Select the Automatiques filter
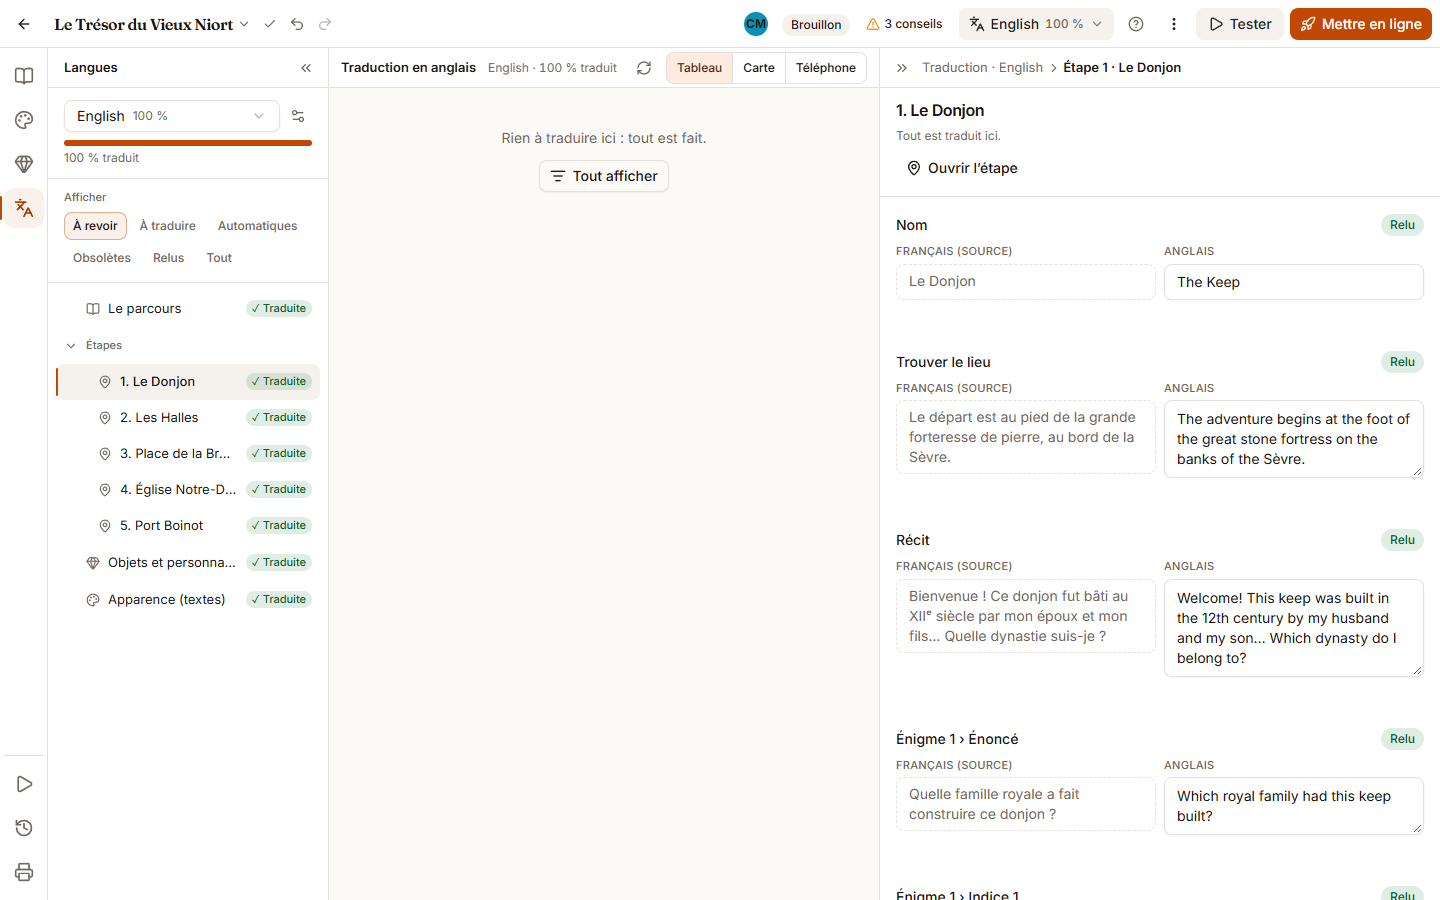 coord(258,226)
